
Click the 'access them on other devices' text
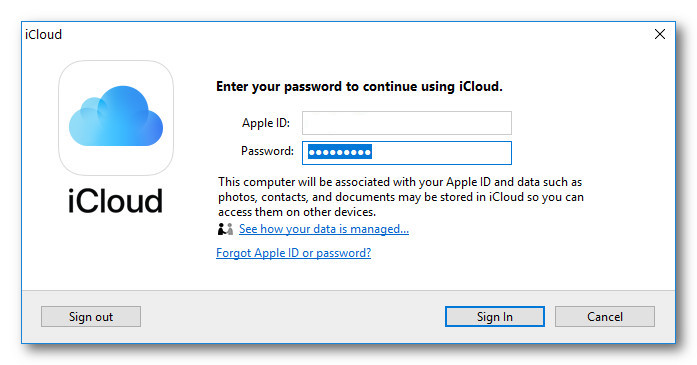297,212
